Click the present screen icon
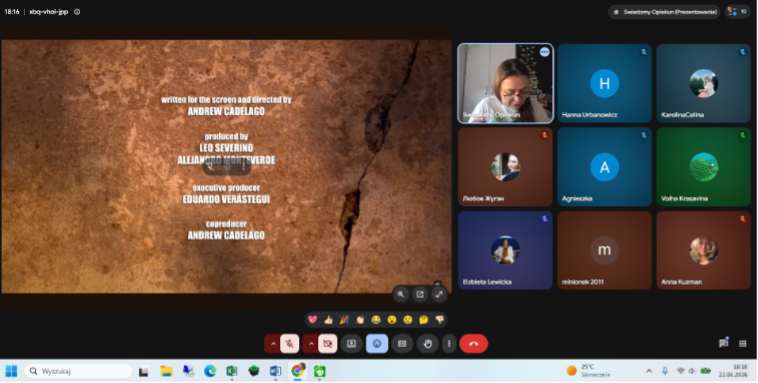This screenshot has height=383, width=758. 351,344
